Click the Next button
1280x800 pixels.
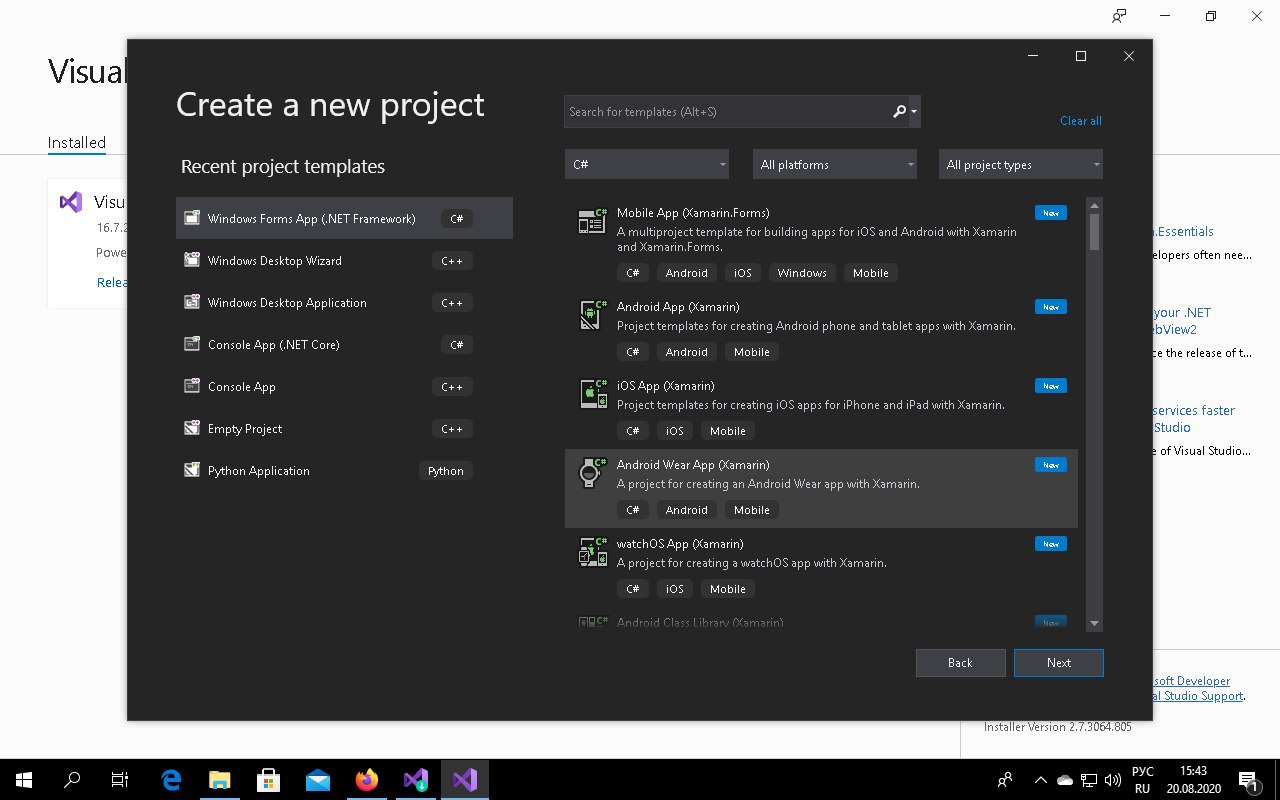click(1059, 663)
